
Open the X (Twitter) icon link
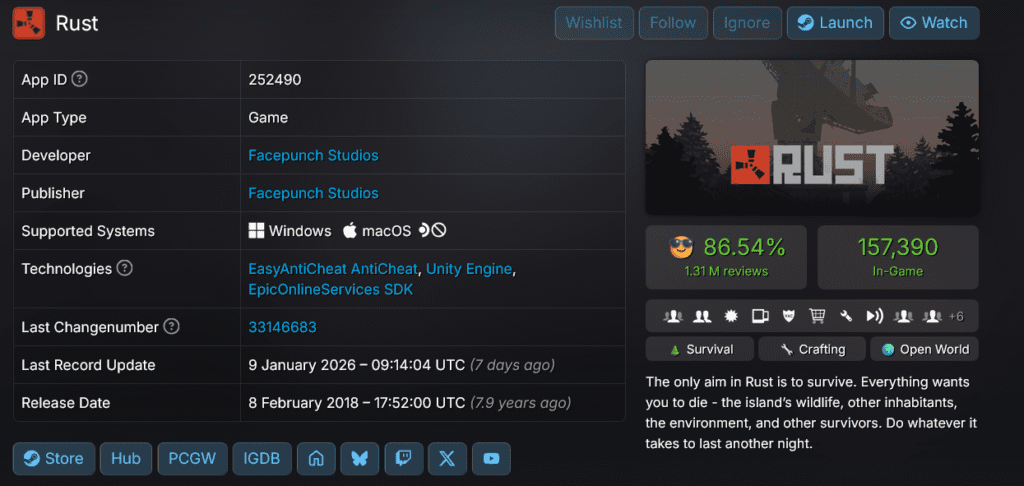pos(447,459)
